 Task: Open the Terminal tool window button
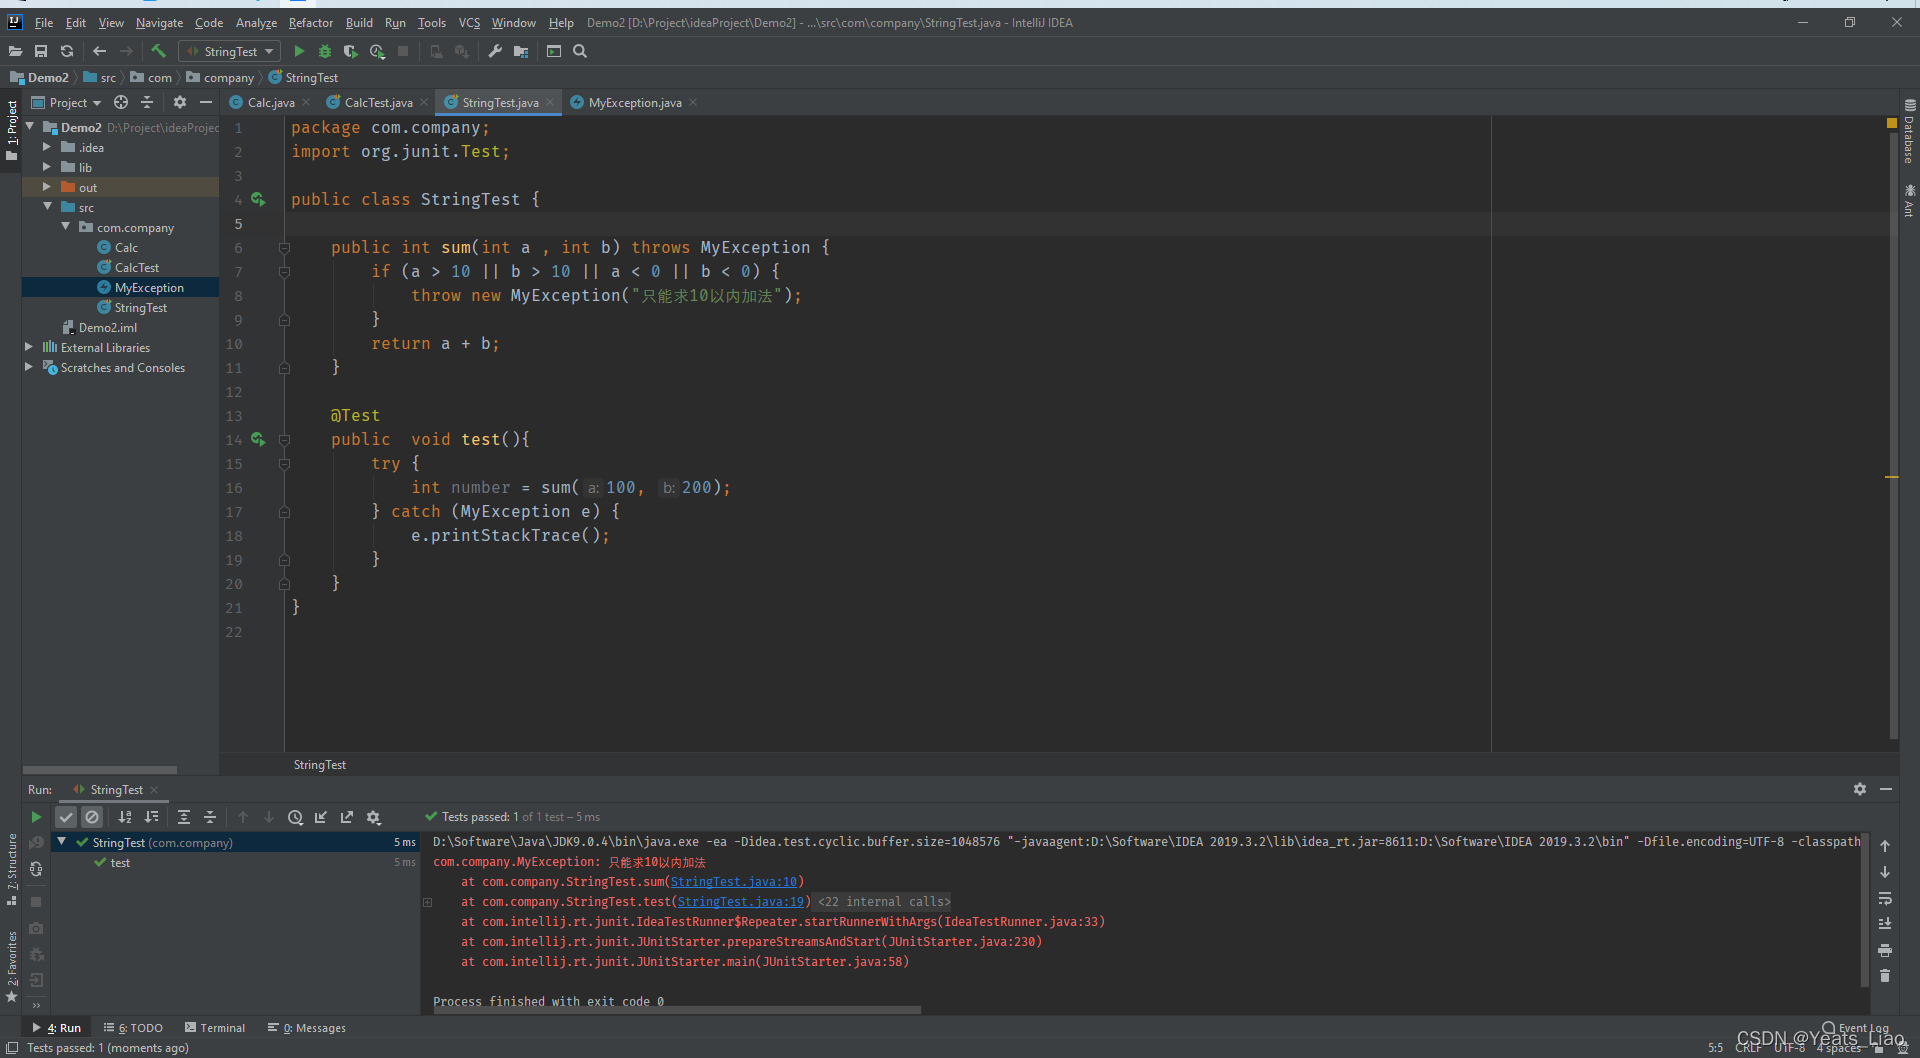(x=215, y=1027)
